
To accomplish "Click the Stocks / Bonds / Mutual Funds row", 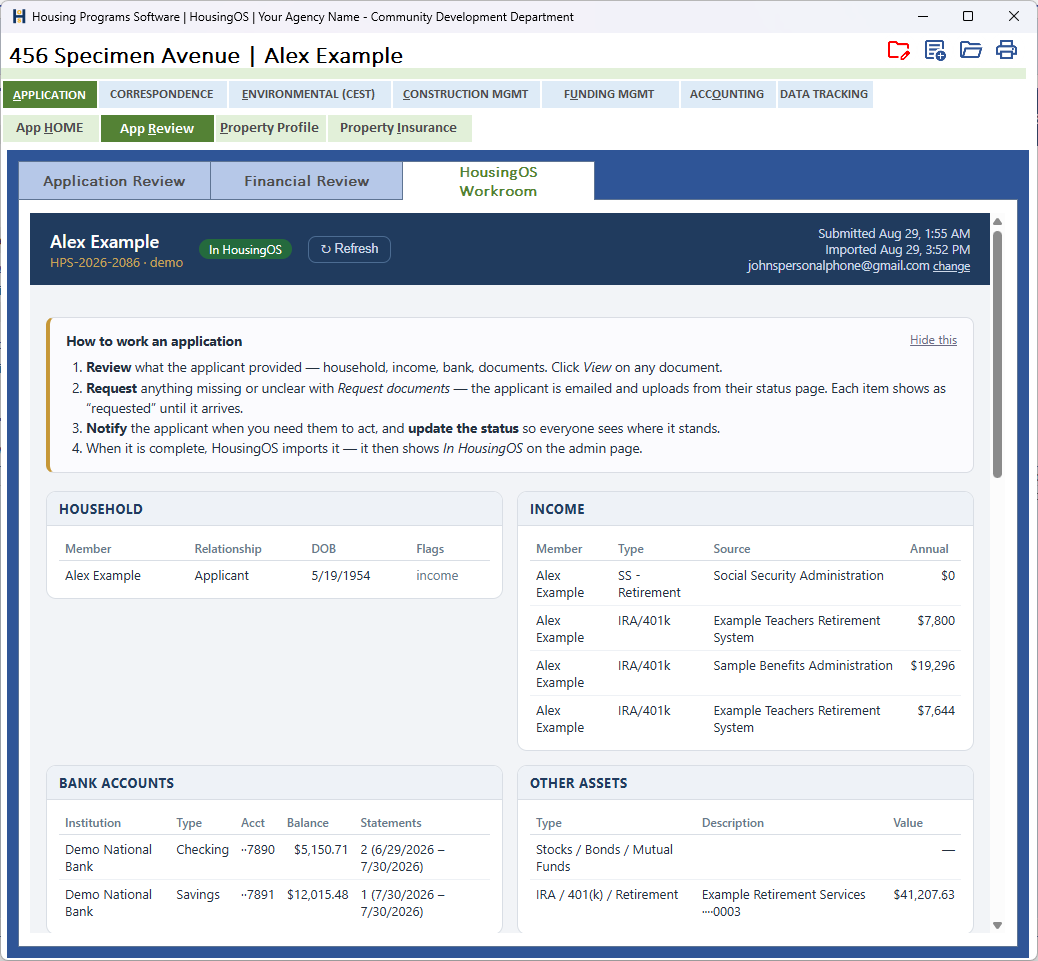I will (745, 858).
